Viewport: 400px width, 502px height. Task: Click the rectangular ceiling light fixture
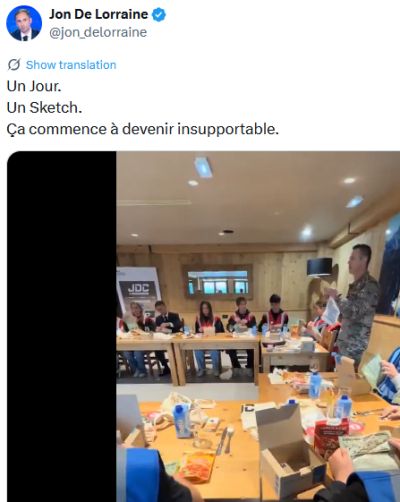pos(204,167)
